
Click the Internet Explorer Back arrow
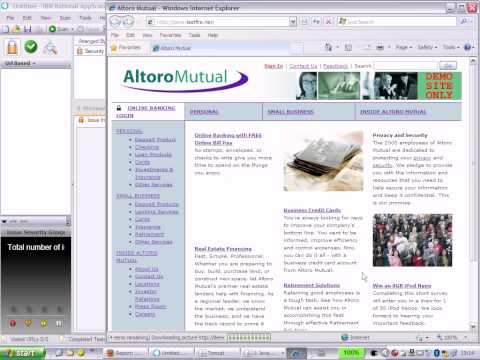116,22
